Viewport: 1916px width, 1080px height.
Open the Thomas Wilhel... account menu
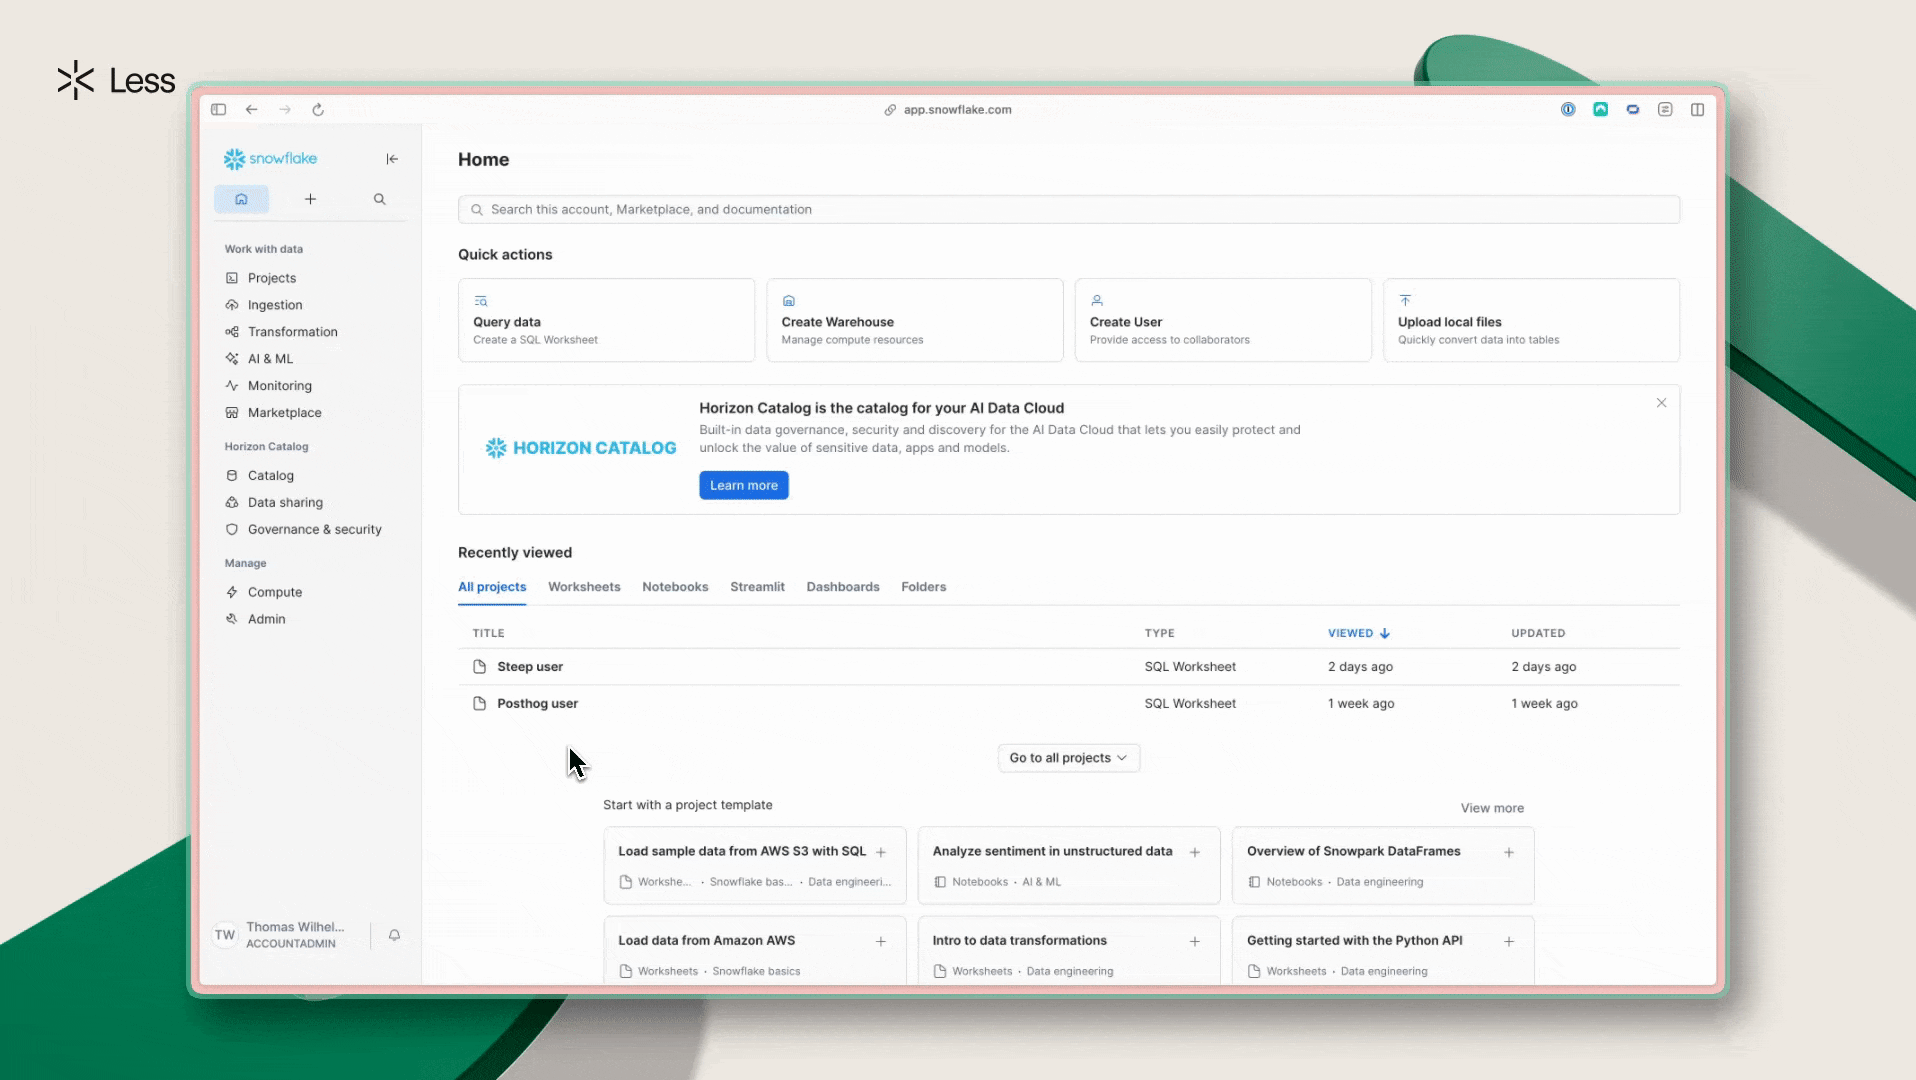(294, 935)
